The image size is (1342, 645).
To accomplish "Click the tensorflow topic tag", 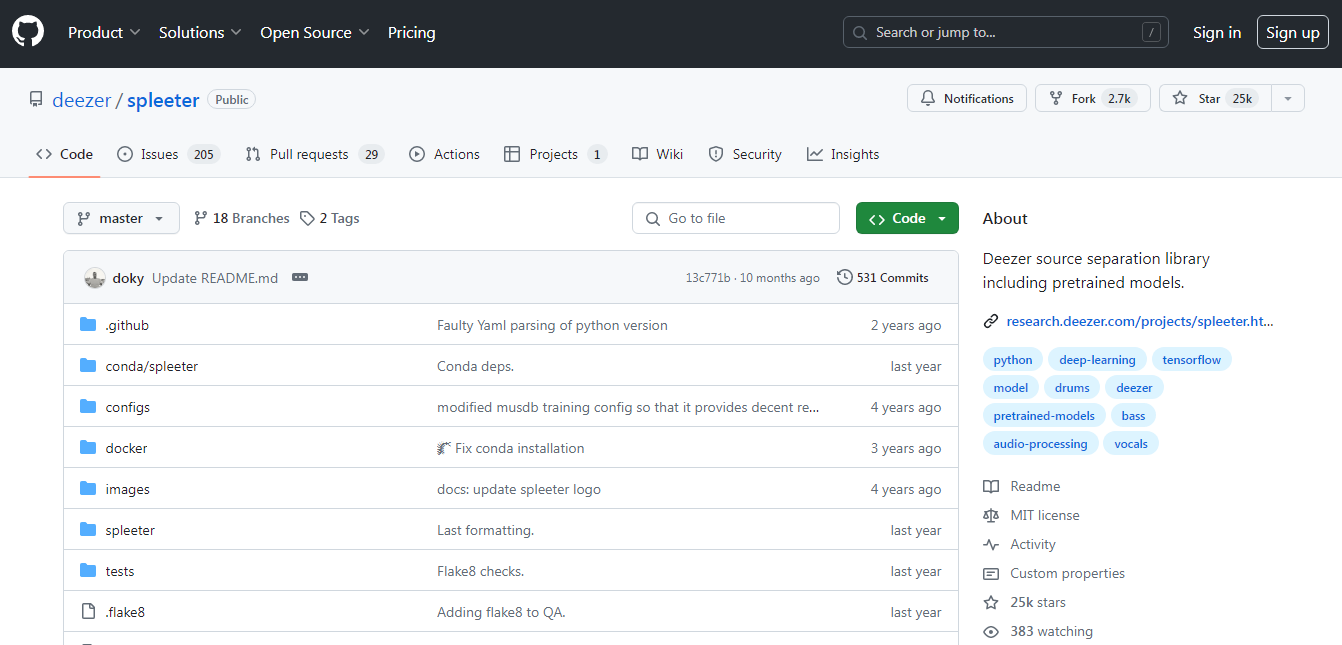I will click(1192, 360).
